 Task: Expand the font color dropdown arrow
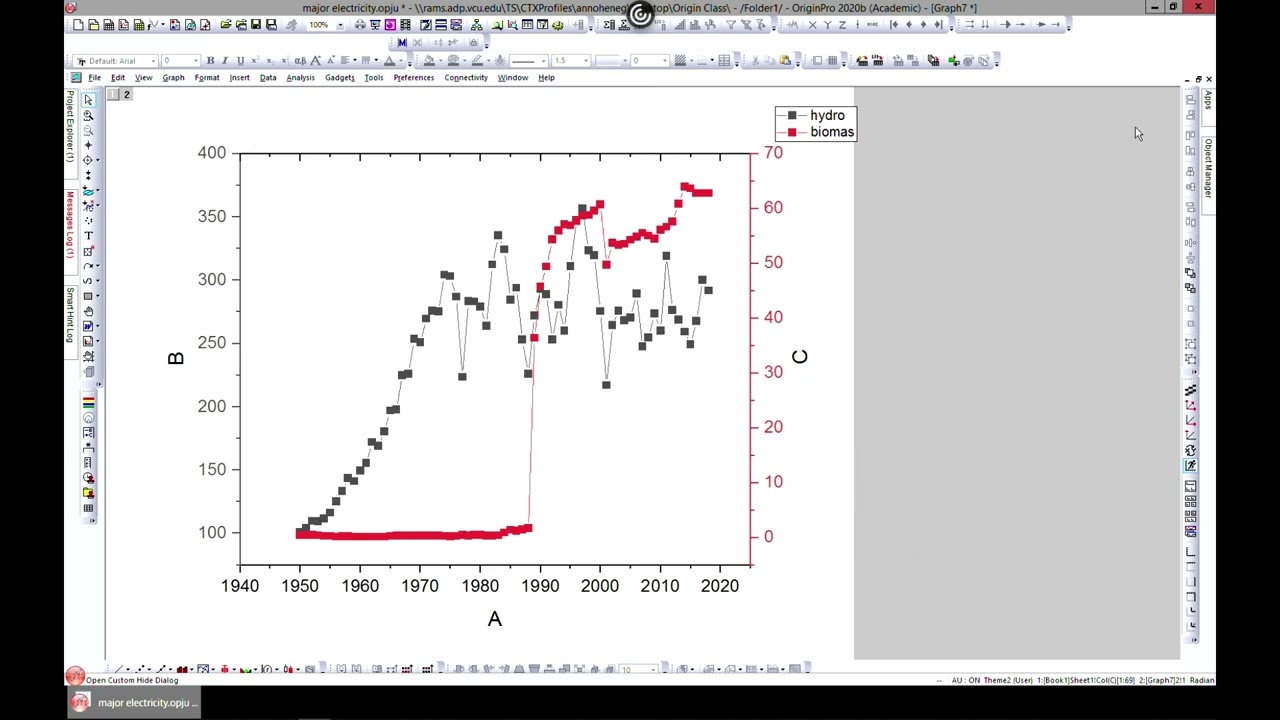pyautogui.click(x=401, y=61)
